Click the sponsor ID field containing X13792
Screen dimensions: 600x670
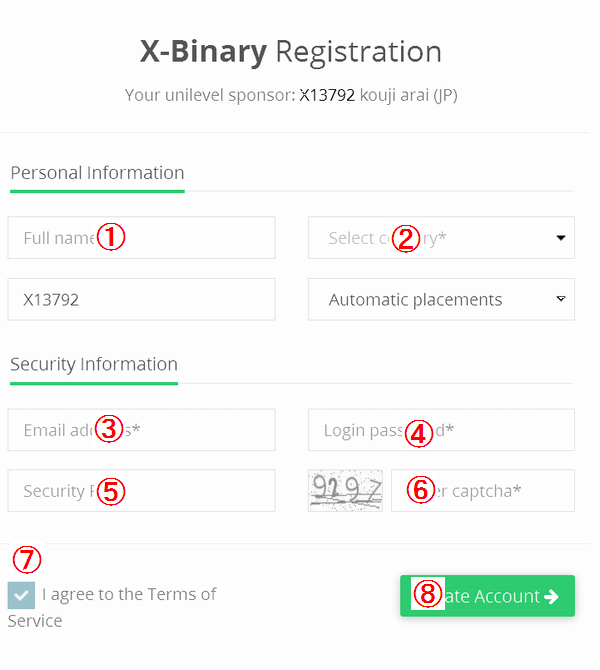tap(141, 299)
